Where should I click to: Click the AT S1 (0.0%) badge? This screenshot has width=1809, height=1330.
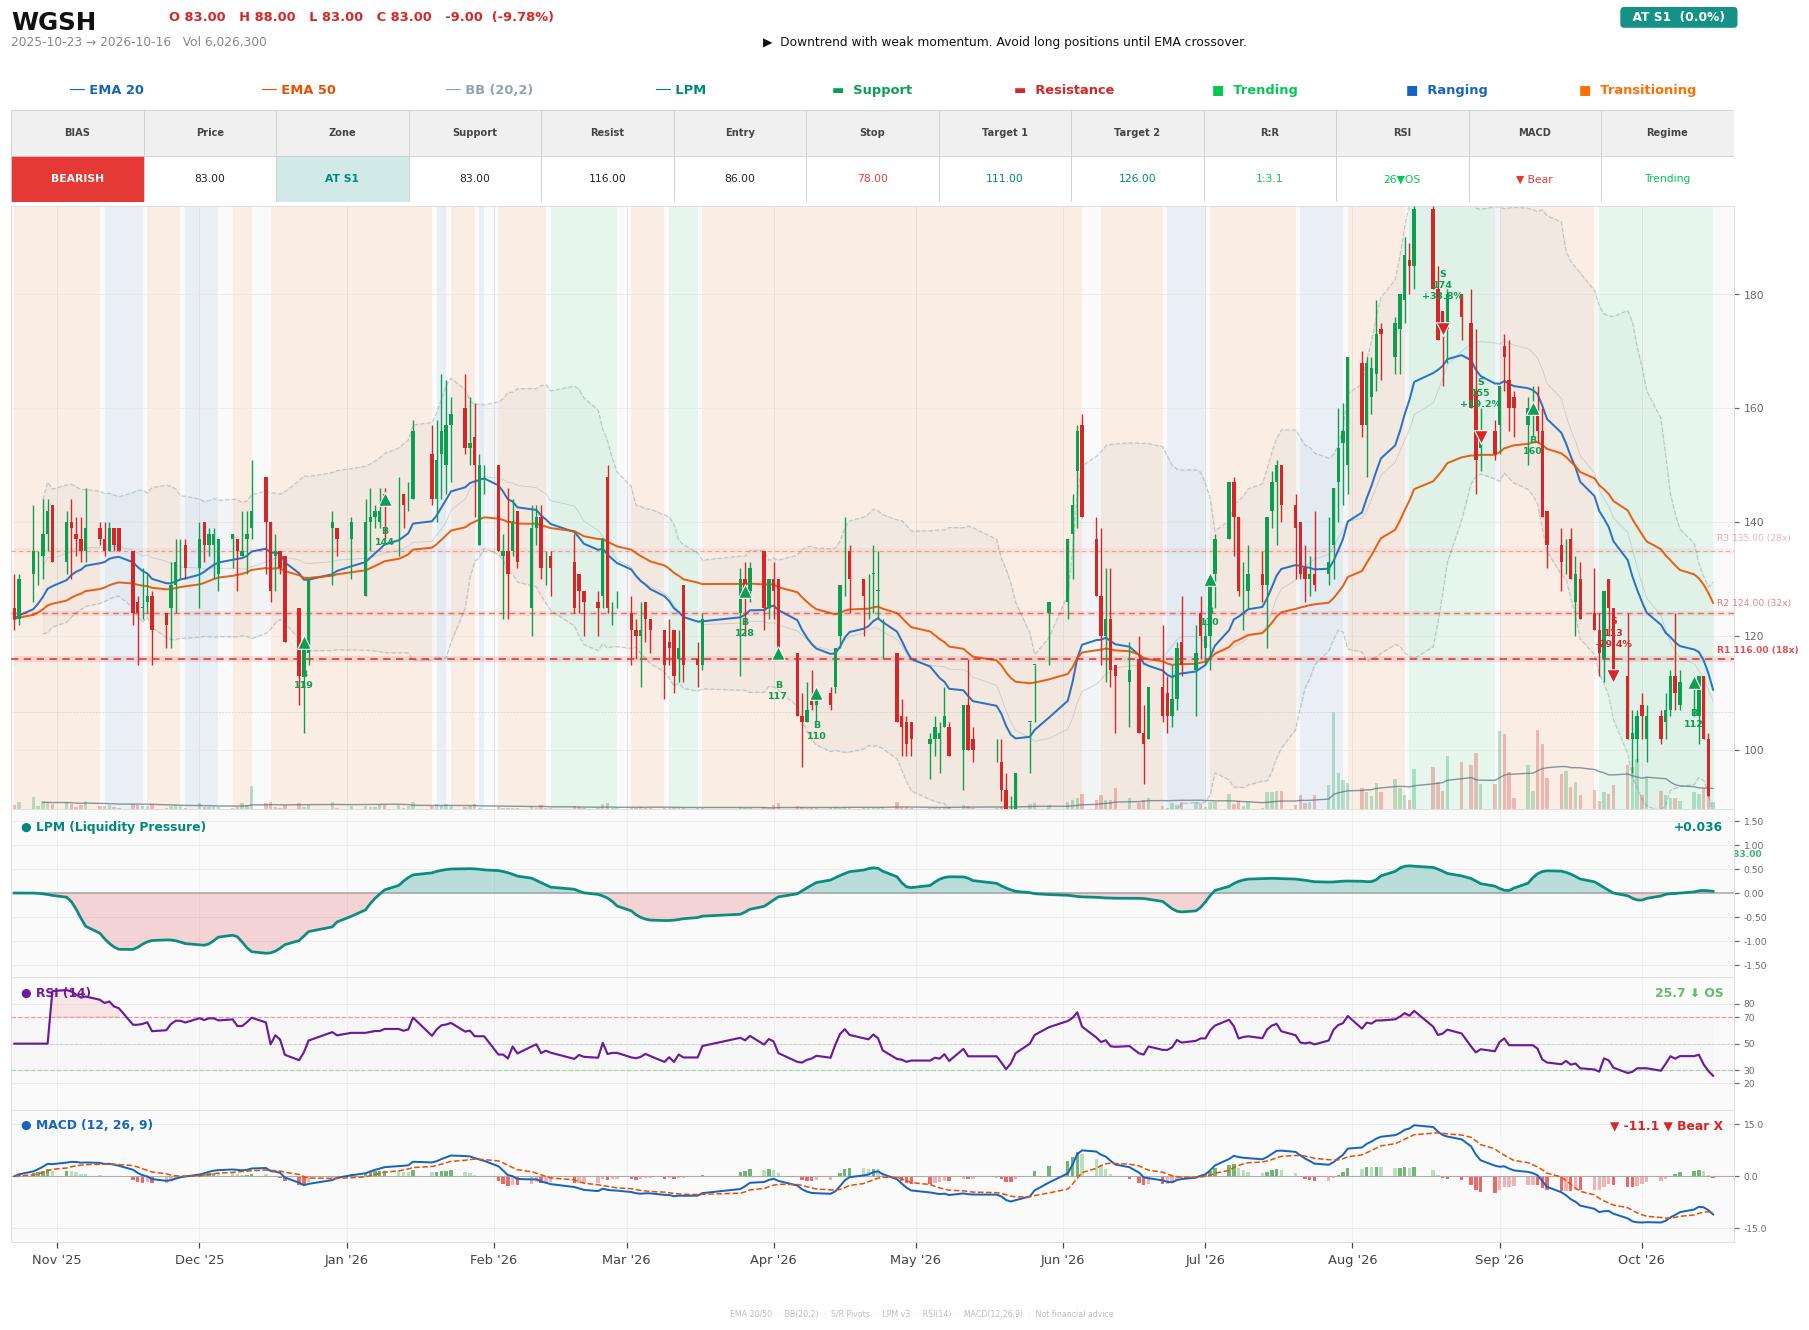pos(1678,17)
